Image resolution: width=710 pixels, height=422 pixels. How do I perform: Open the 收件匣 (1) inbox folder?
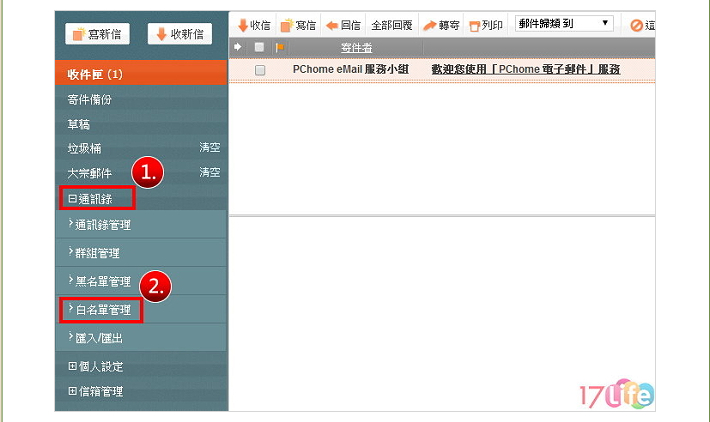[141, 74]
